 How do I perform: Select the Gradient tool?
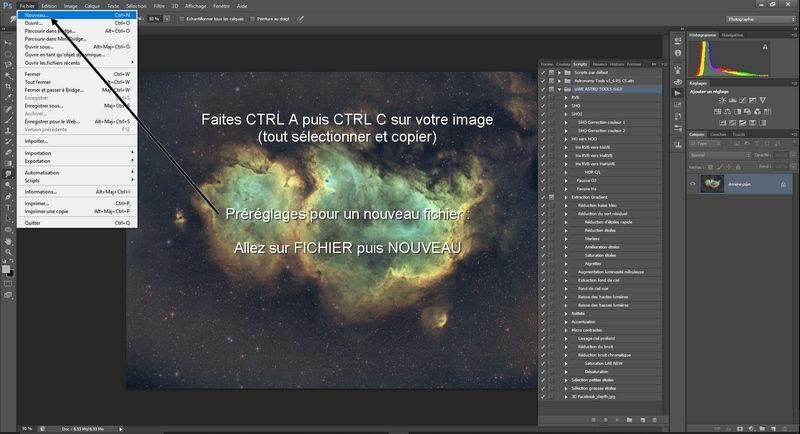pos(8,163)
